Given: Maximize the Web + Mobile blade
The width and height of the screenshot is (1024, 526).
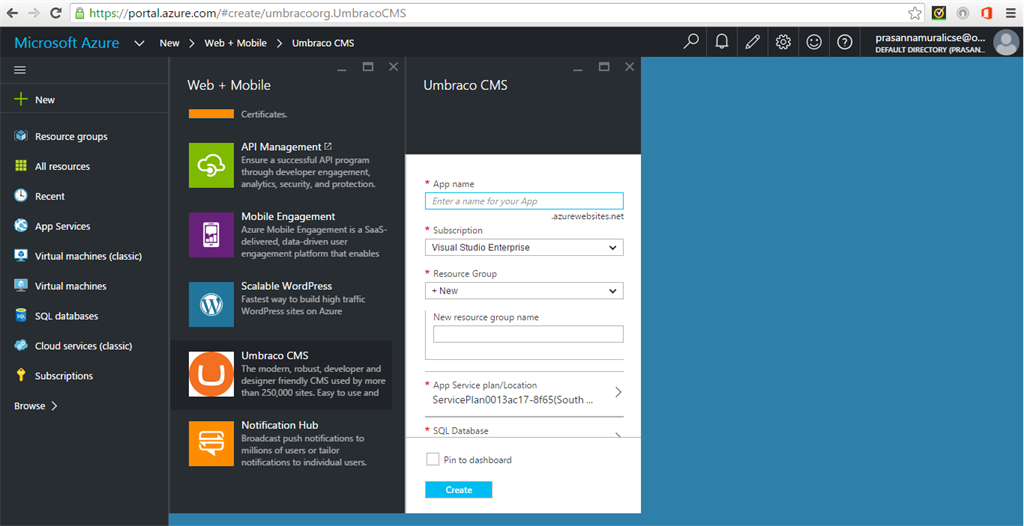Looking at the screenshot, I should pyautogui.click(x=368, y=67).
